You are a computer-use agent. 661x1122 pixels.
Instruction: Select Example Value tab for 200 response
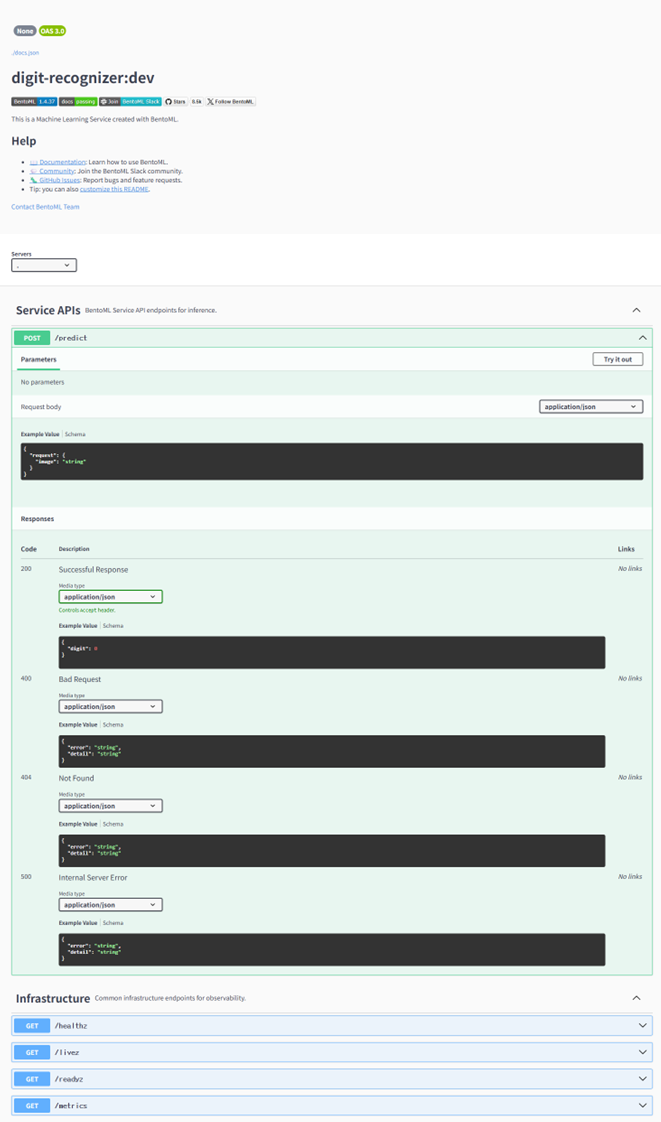click(78, 626)
